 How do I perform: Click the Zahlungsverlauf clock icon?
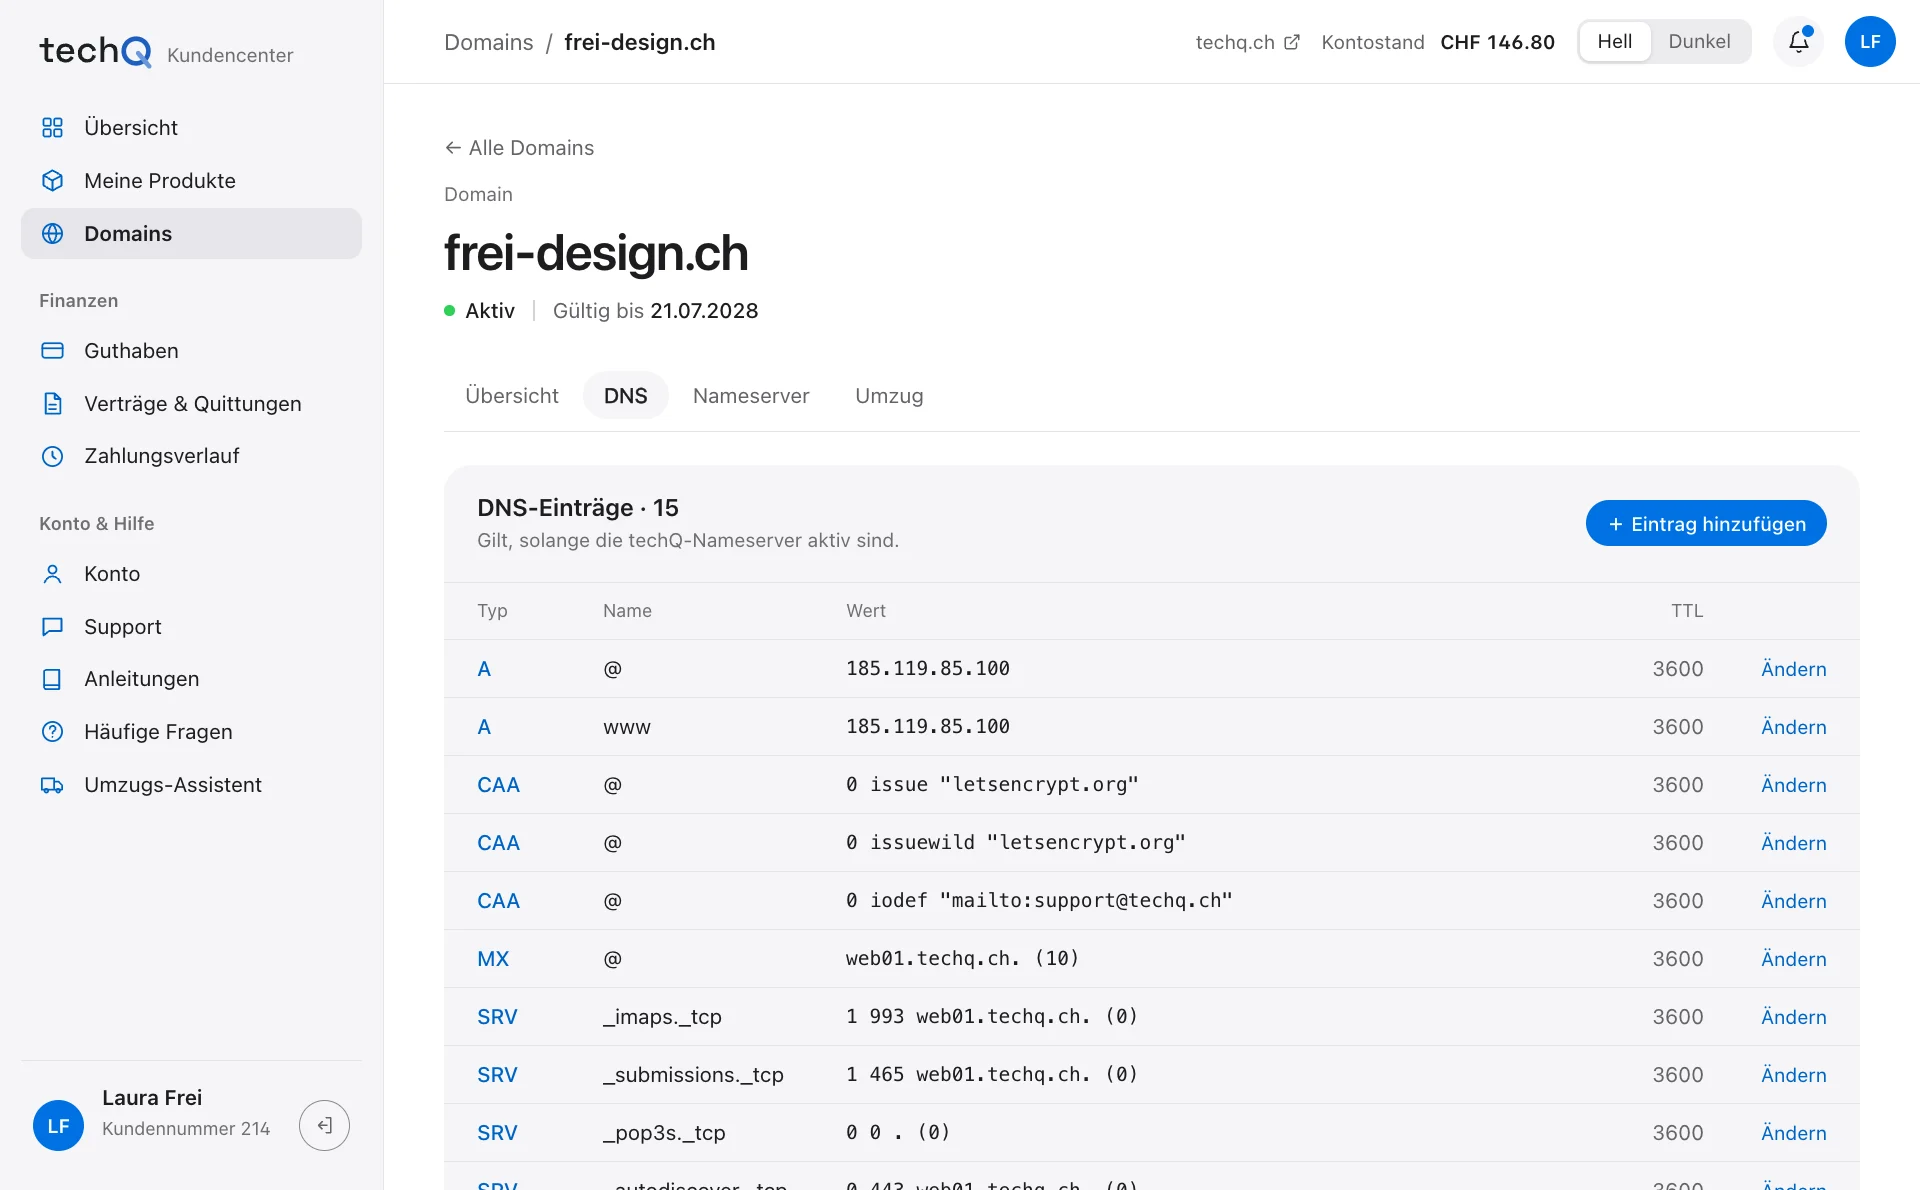(x=52, y=456)
